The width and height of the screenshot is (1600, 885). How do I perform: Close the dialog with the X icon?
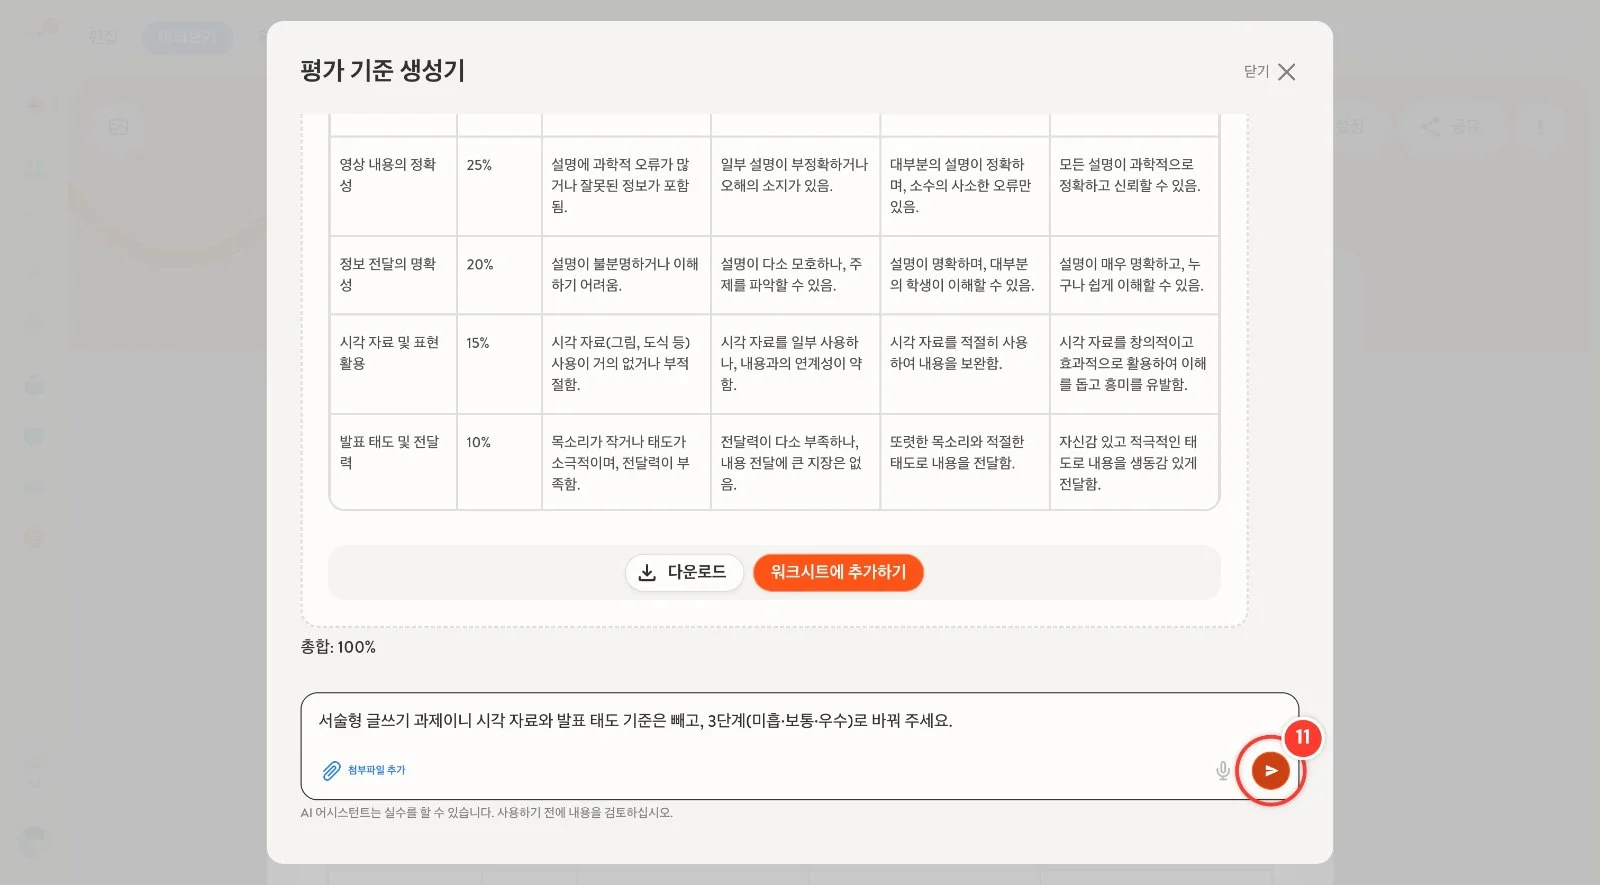click(1287, 72)
